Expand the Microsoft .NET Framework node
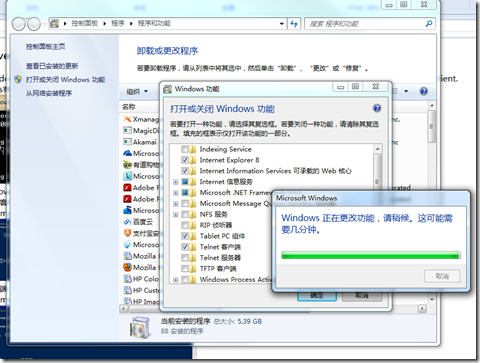 click(175, 193)
